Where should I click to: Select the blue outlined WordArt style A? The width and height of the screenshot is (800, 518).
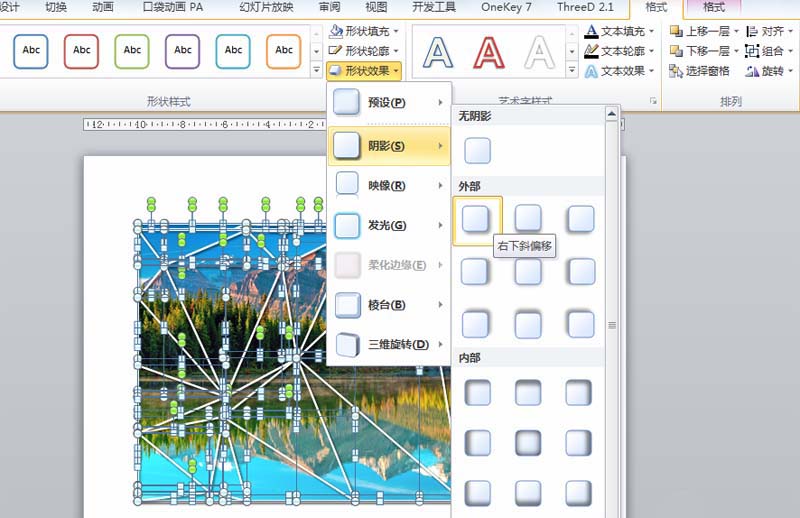(x=438, y=53)
